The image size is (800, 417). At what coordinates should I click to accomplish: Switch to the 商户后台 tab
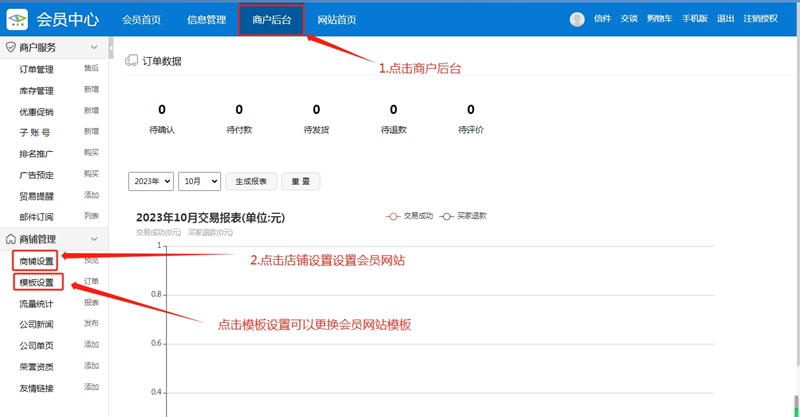[x=271, y=19]
